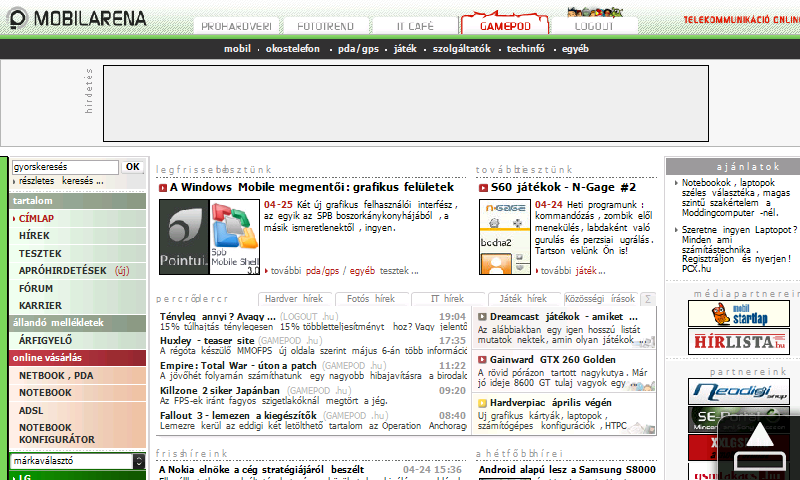The image size is (800, 480).
Task: Click the N-Gage article thumbnail
Action: click(505, 237)
